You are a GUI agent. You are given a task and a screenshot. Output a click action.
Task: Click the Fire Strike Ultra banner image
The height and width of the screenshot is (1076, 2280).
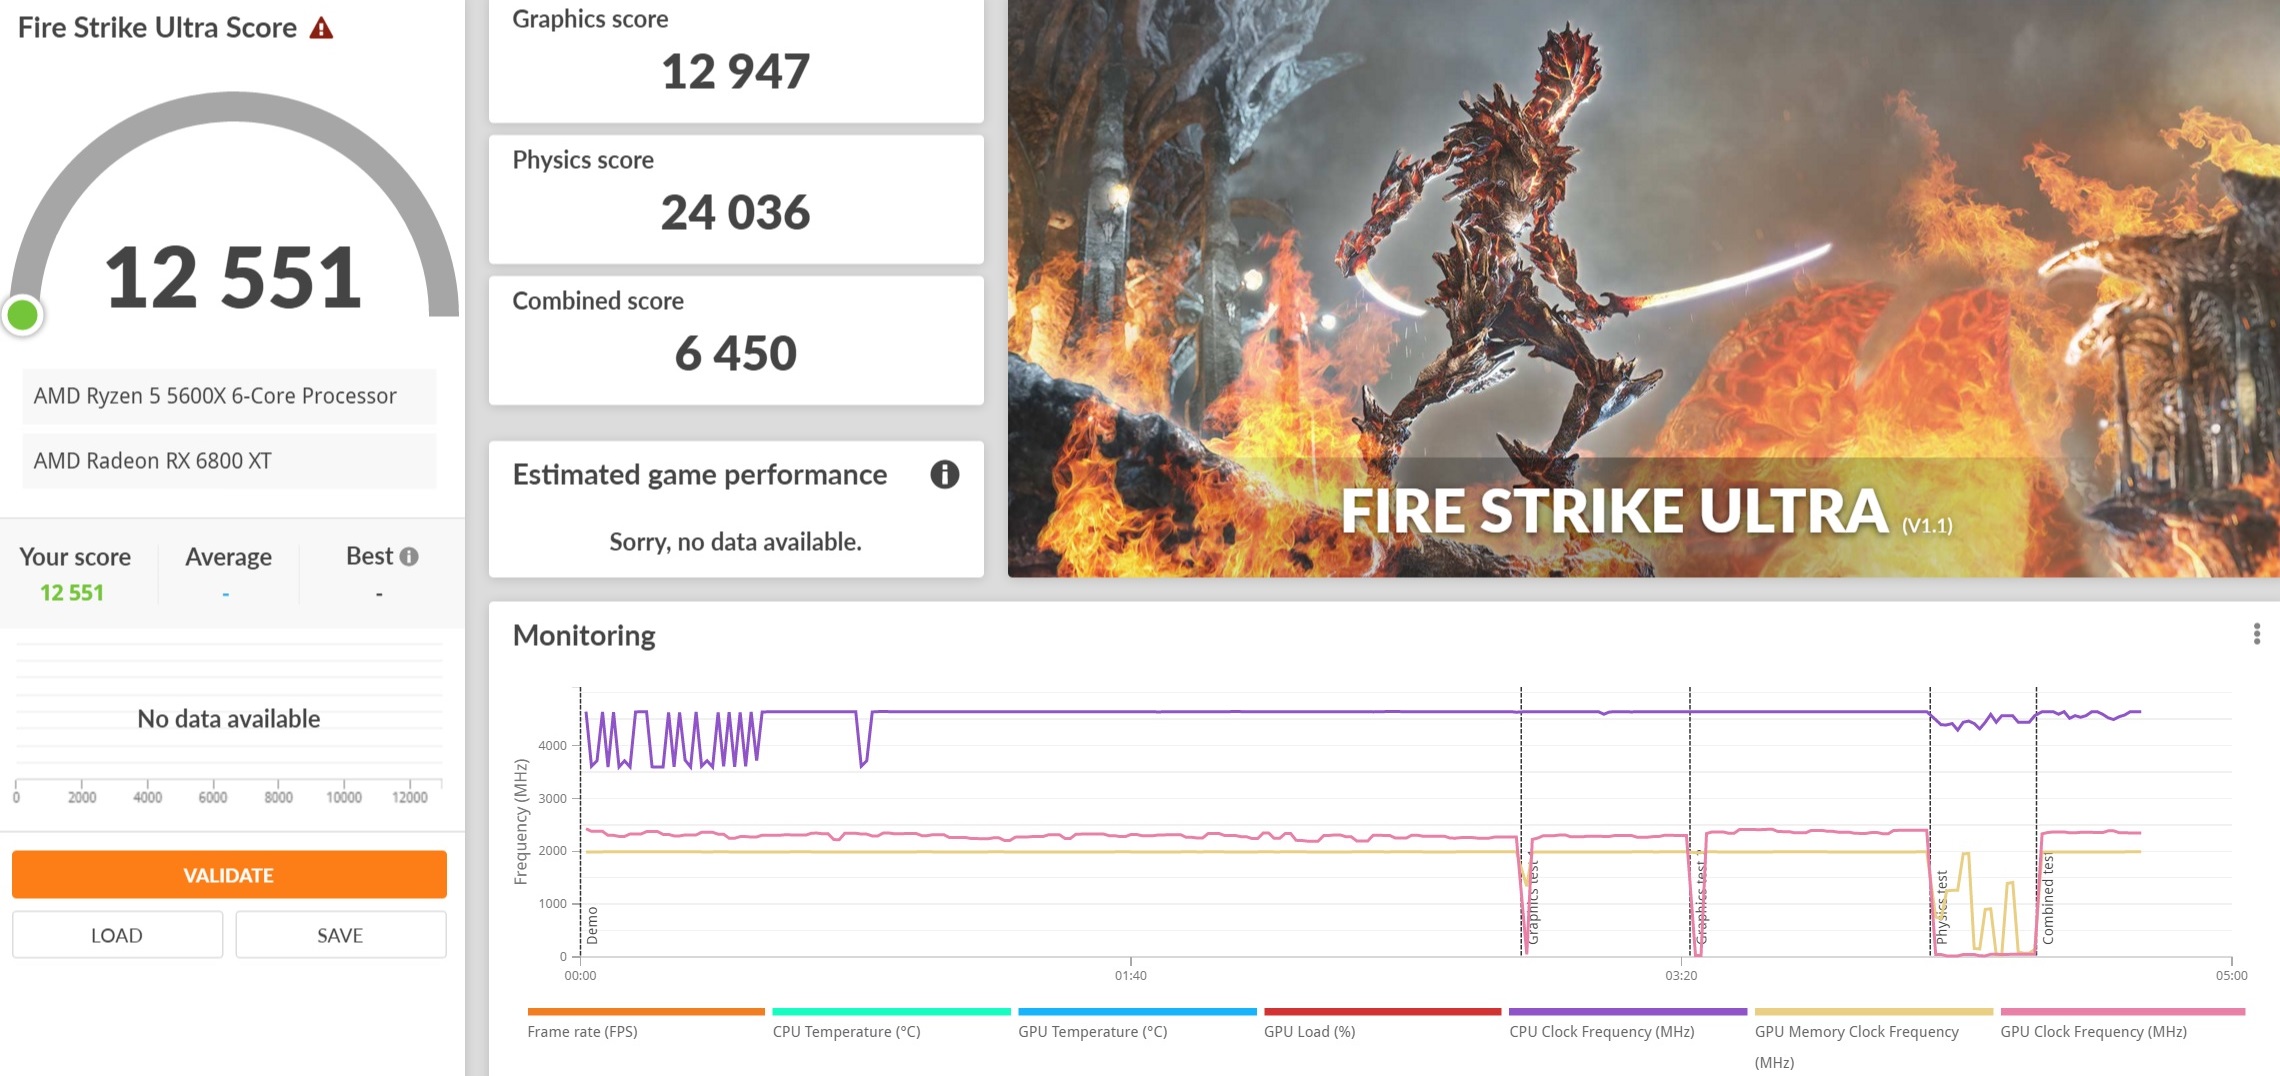coord(1643,288)
